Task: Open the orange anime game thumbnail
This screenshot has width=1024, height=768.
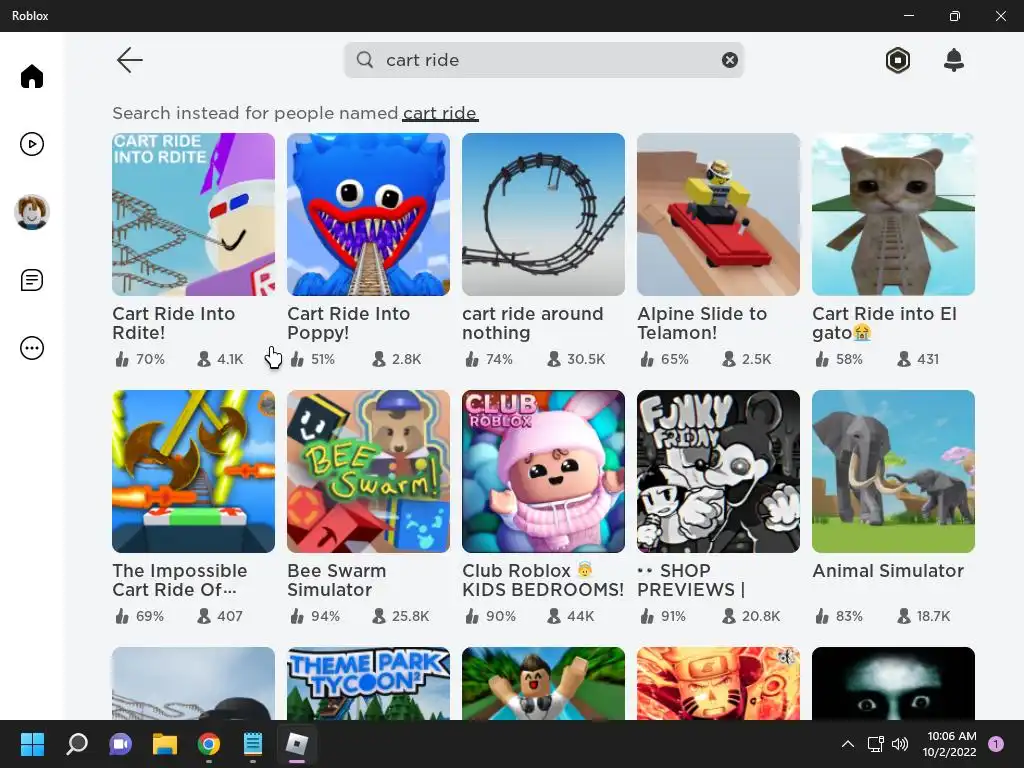Action: (718, 684)
